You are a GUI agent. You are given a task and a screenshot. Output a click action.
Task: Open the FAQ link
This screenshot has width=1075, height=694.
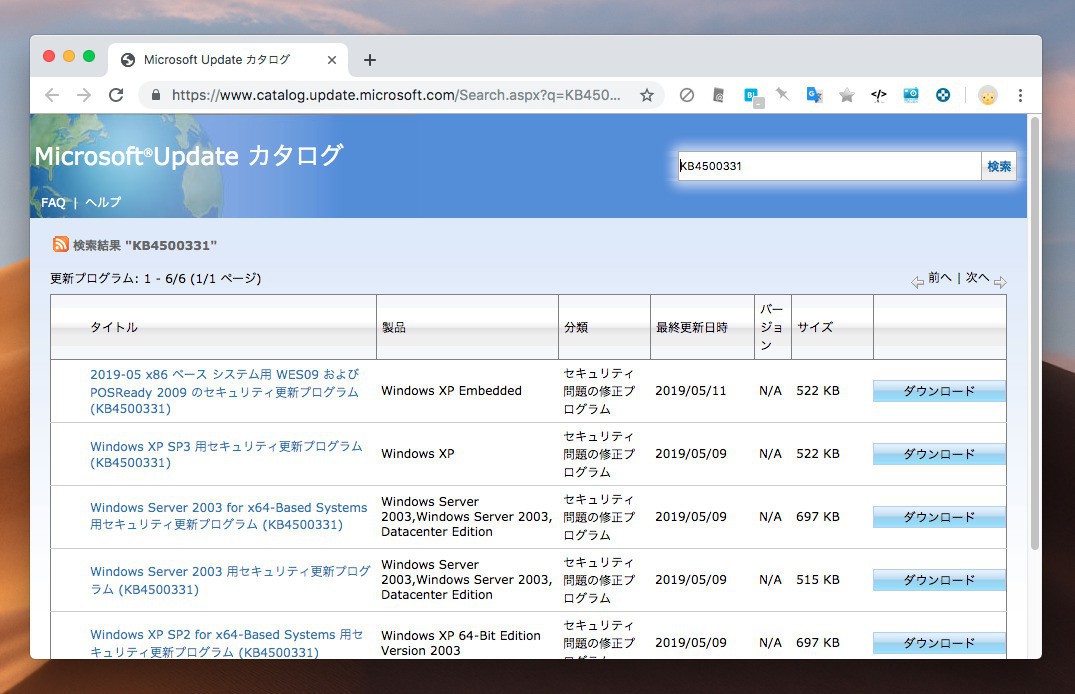[53, 203]
